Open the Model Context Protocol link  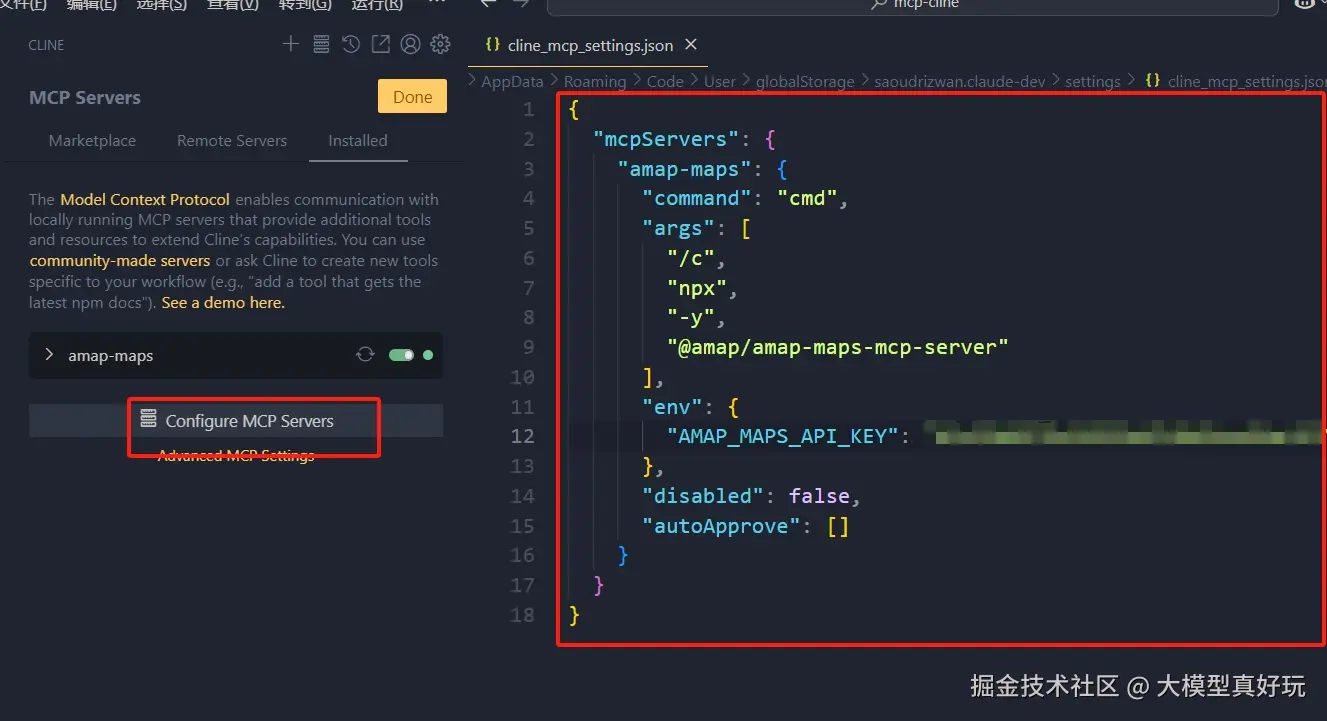click(145, 199)
